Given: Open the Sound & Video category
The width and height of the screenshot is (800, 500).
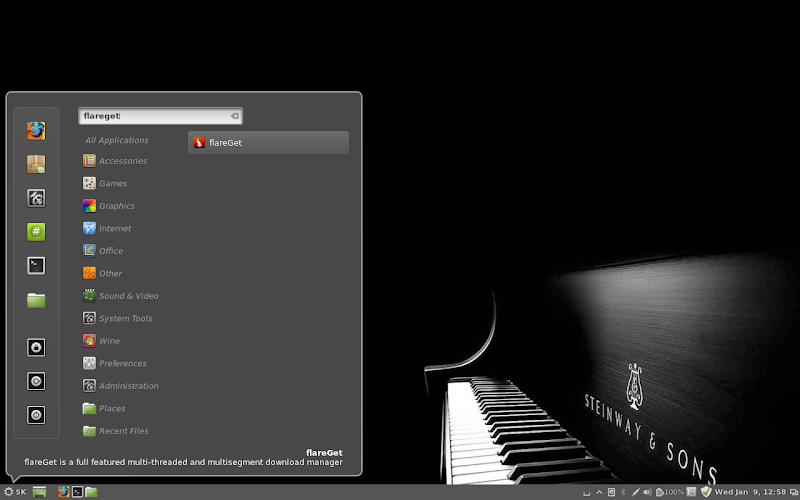Looking at the screenshot, I should 120,295.
